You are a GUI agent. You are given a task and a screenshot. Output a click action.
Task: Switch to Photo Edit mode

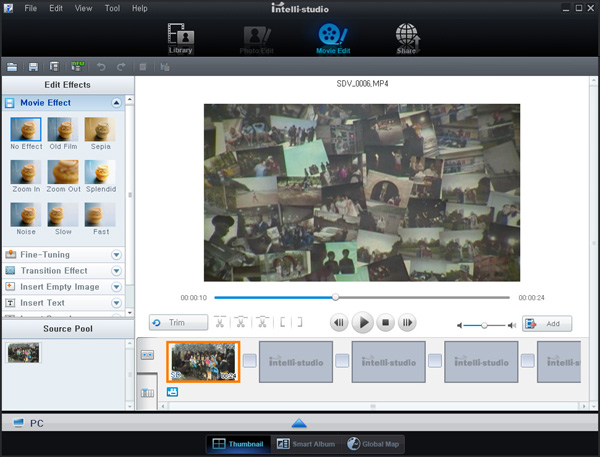pos(257,40)
